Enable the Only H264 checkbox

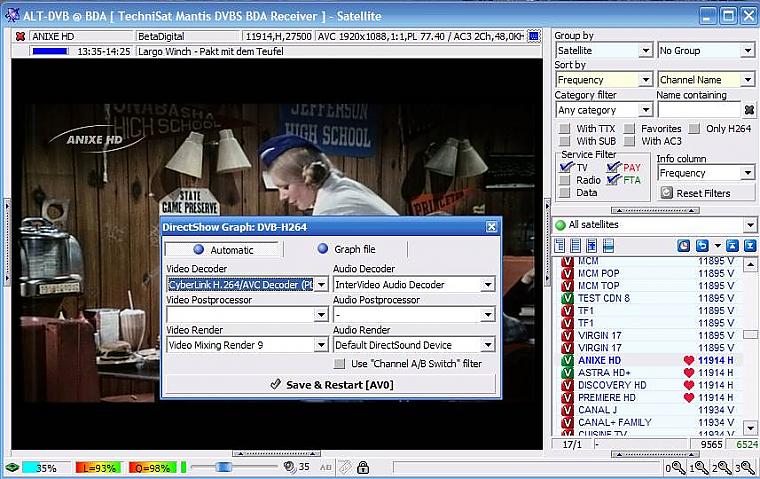(x=695, y=129)
